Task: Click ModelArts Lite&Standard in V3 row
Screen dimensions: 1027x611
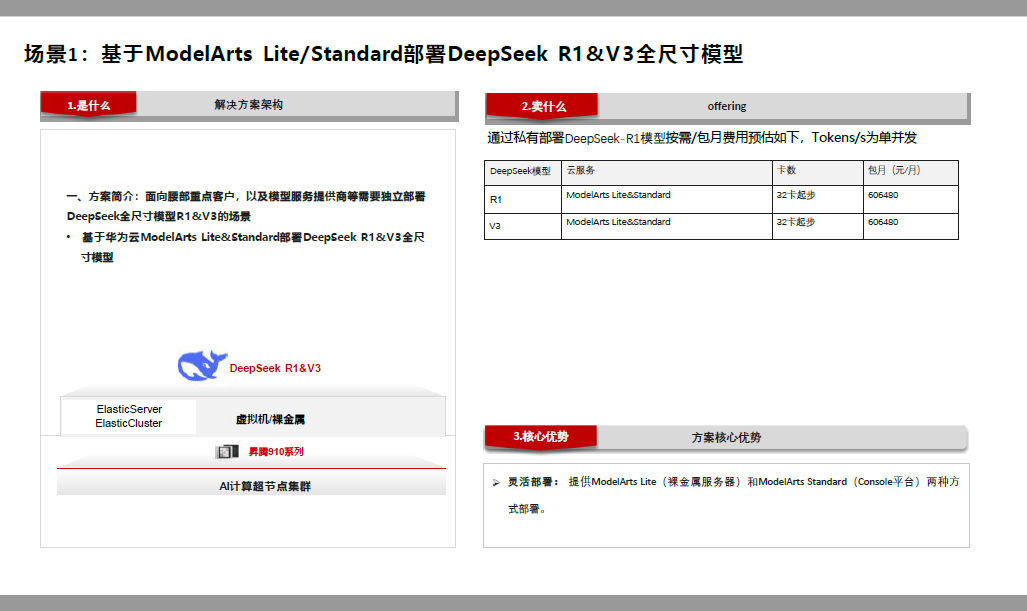Action: 618,222
